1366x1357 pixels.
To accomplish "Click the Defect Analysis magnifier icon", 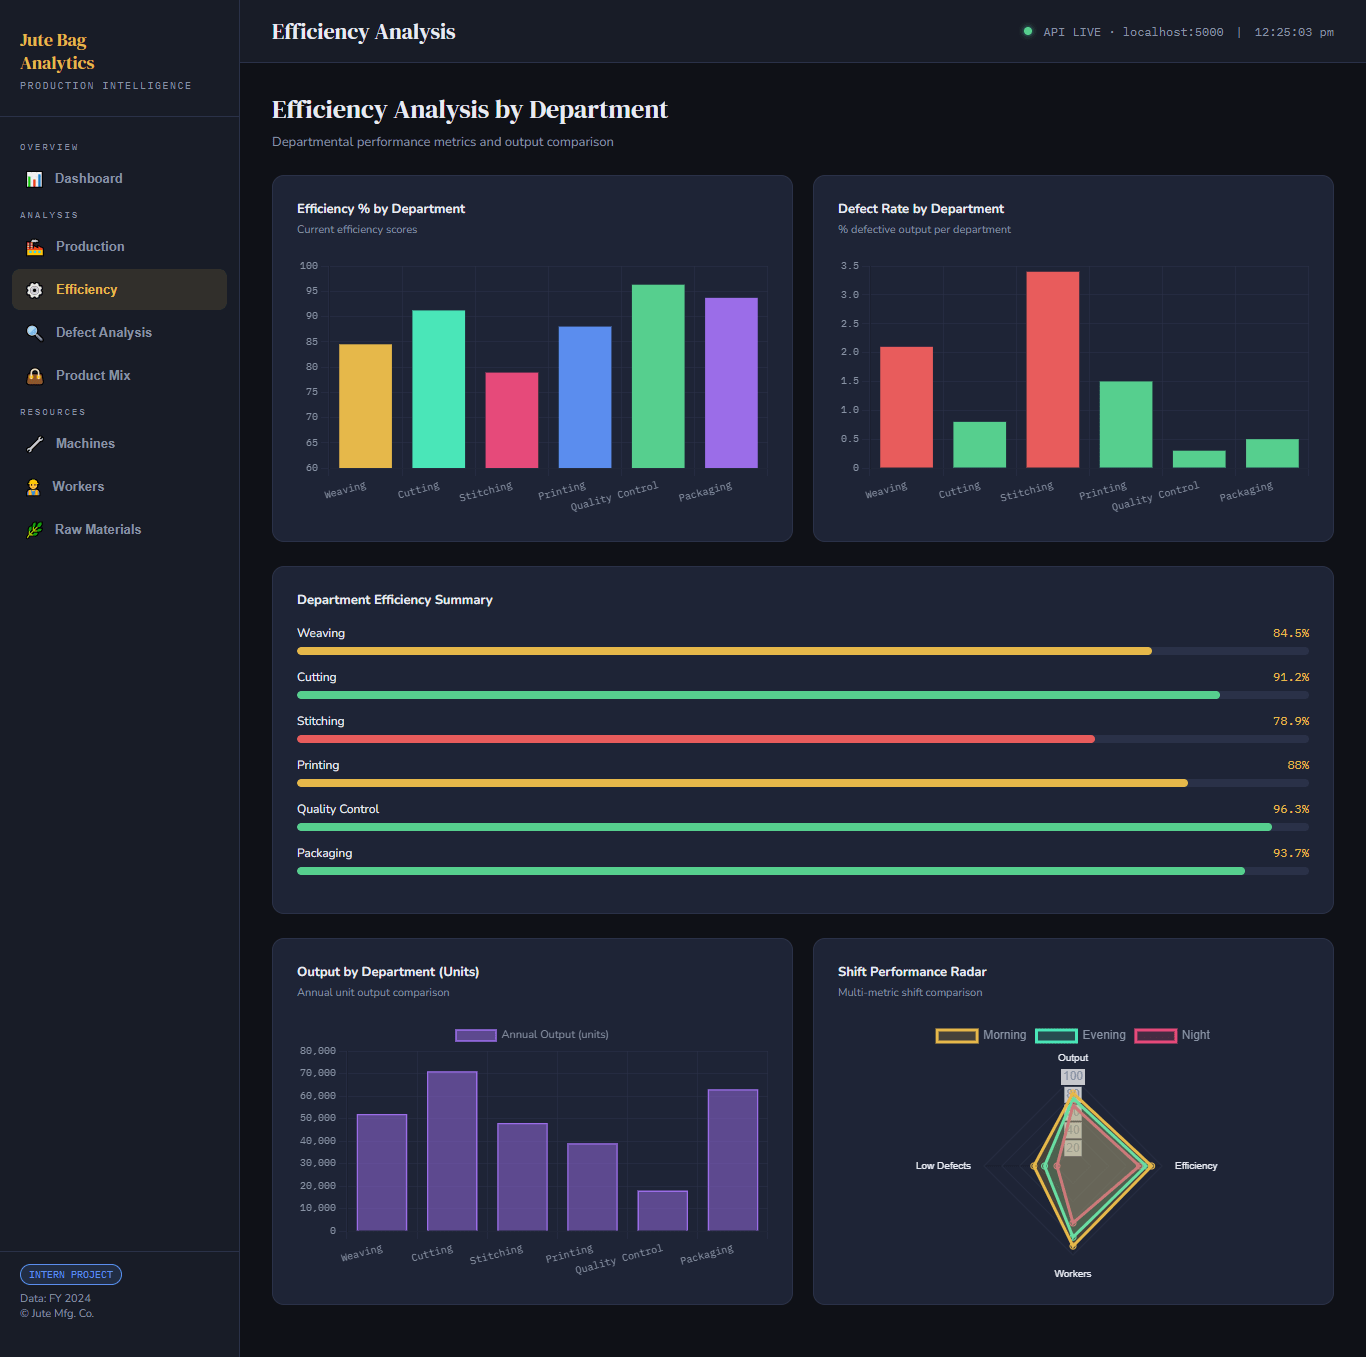I will coord(35,333).
